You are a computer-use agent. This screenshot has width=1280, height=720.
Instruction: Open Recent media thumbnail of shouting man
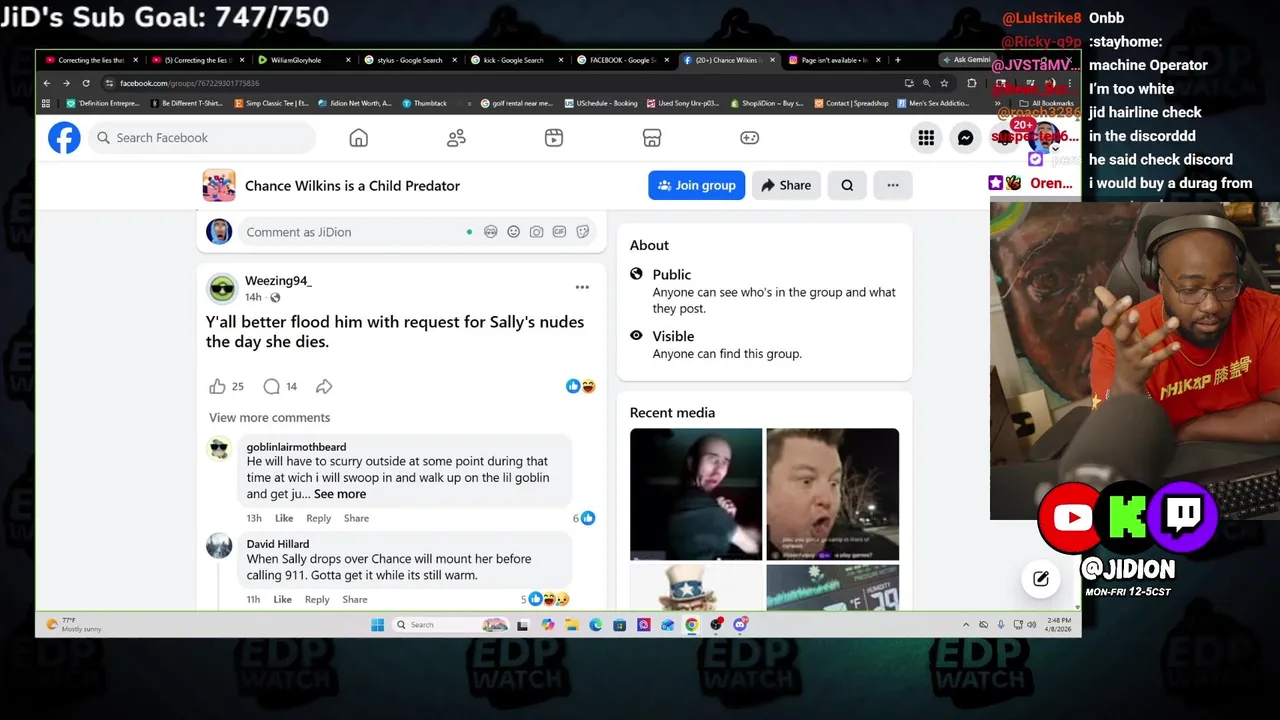click(x=832, y=494)
